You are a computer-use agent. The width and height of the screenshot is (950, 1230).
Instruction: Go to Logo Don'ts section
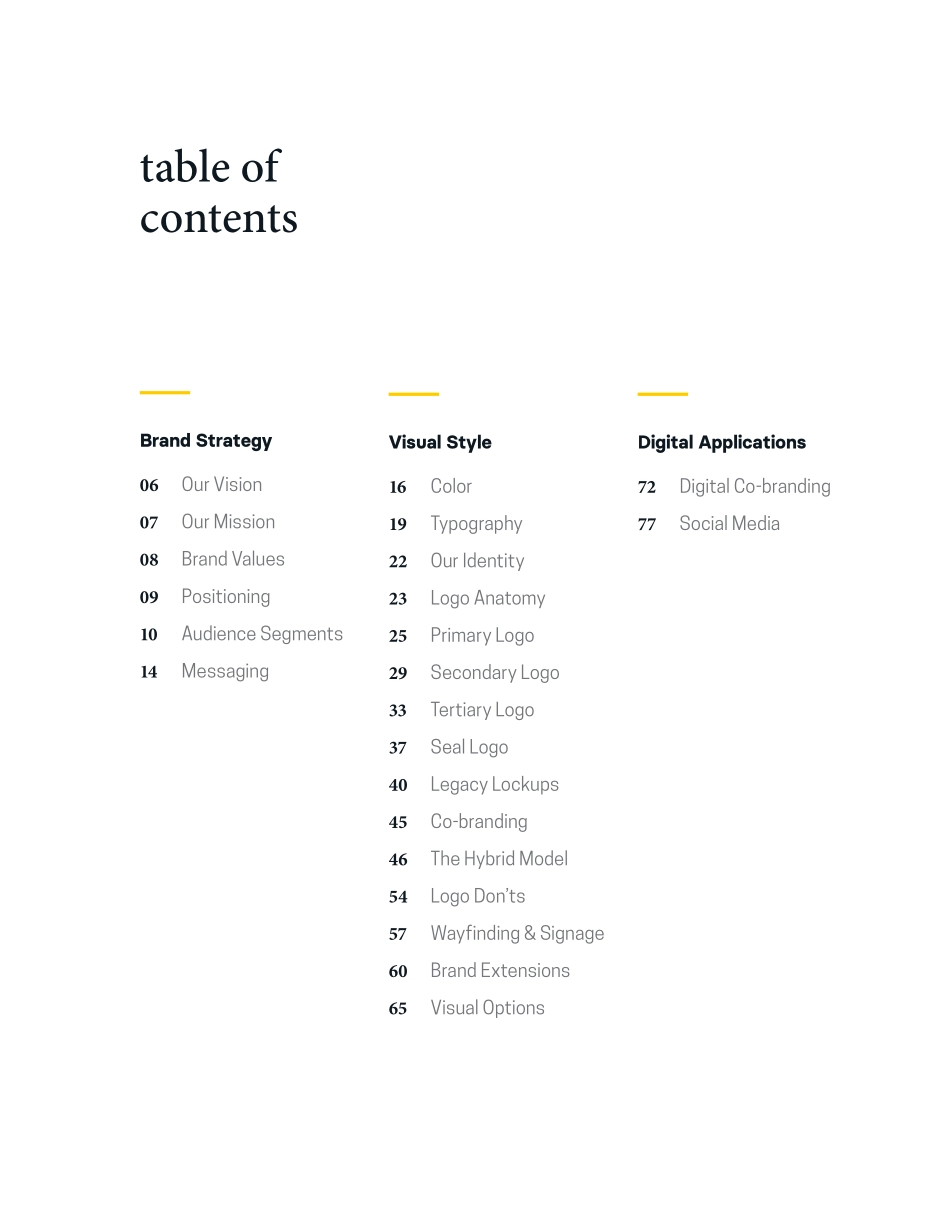pos(477,896)
